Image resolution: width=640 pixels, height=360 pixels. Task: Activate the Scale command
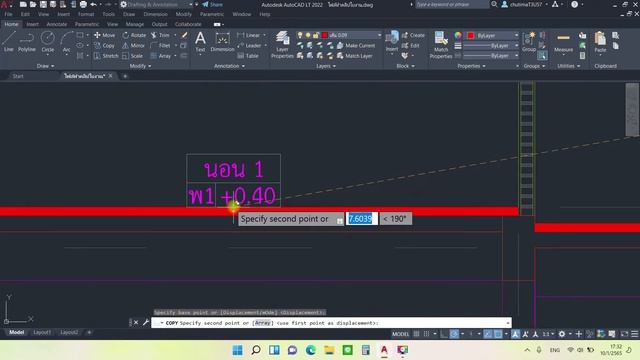tap(133, 56)
